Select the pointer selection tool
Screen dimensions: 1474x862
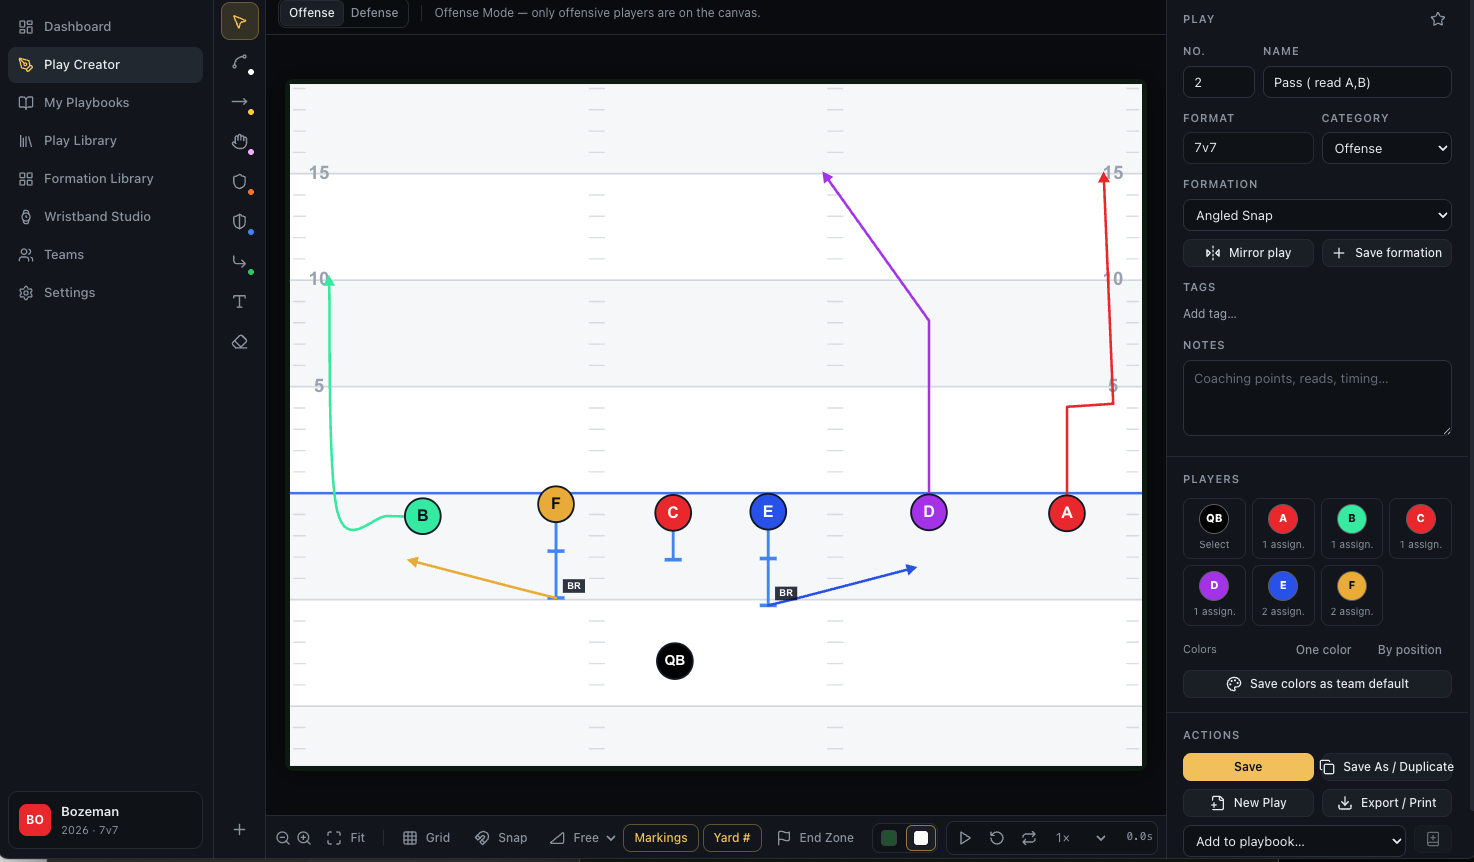pyautogui.click(x=240, y=21)
